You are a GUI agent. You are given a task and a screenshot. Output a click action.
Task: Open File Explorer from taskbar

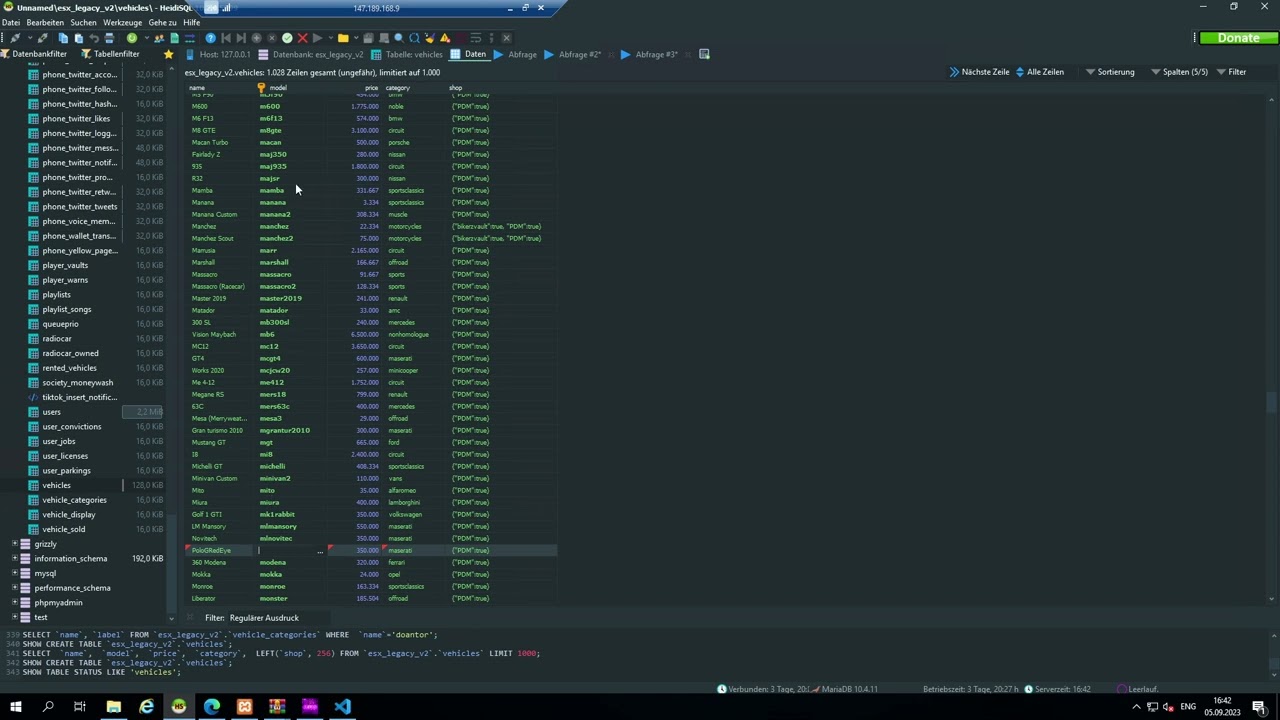click(x=114, y=706)
